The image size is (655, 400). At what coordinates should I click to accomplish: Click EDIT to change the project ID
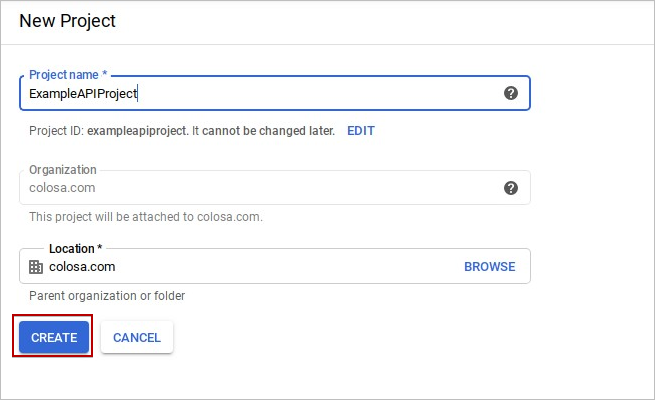click(x=361, y=131)
